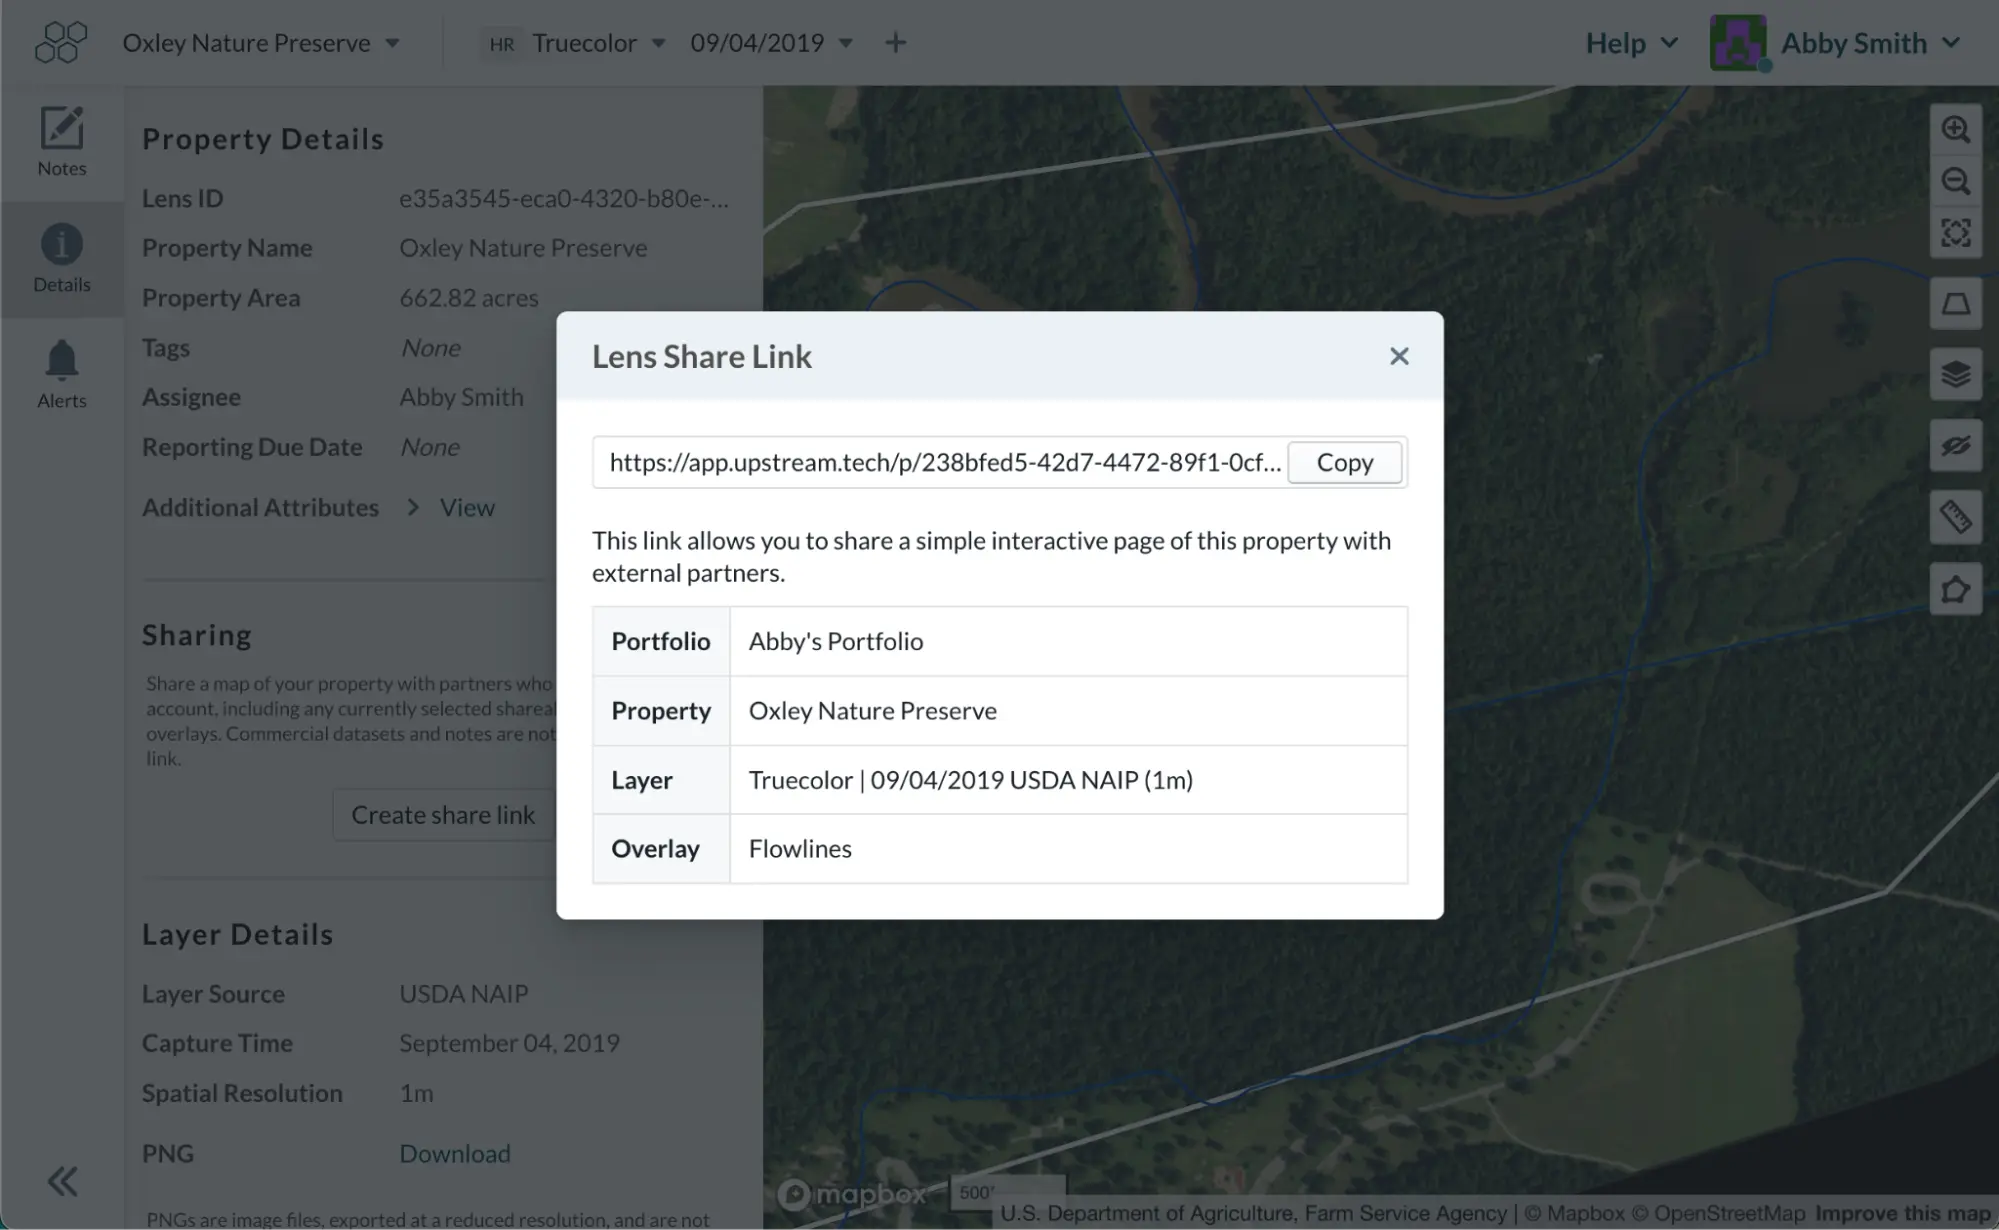Fit the map to property extent icon
Image resolution: width=1999 pixels, height=1230 pixels.
[x=1955, y=233]
